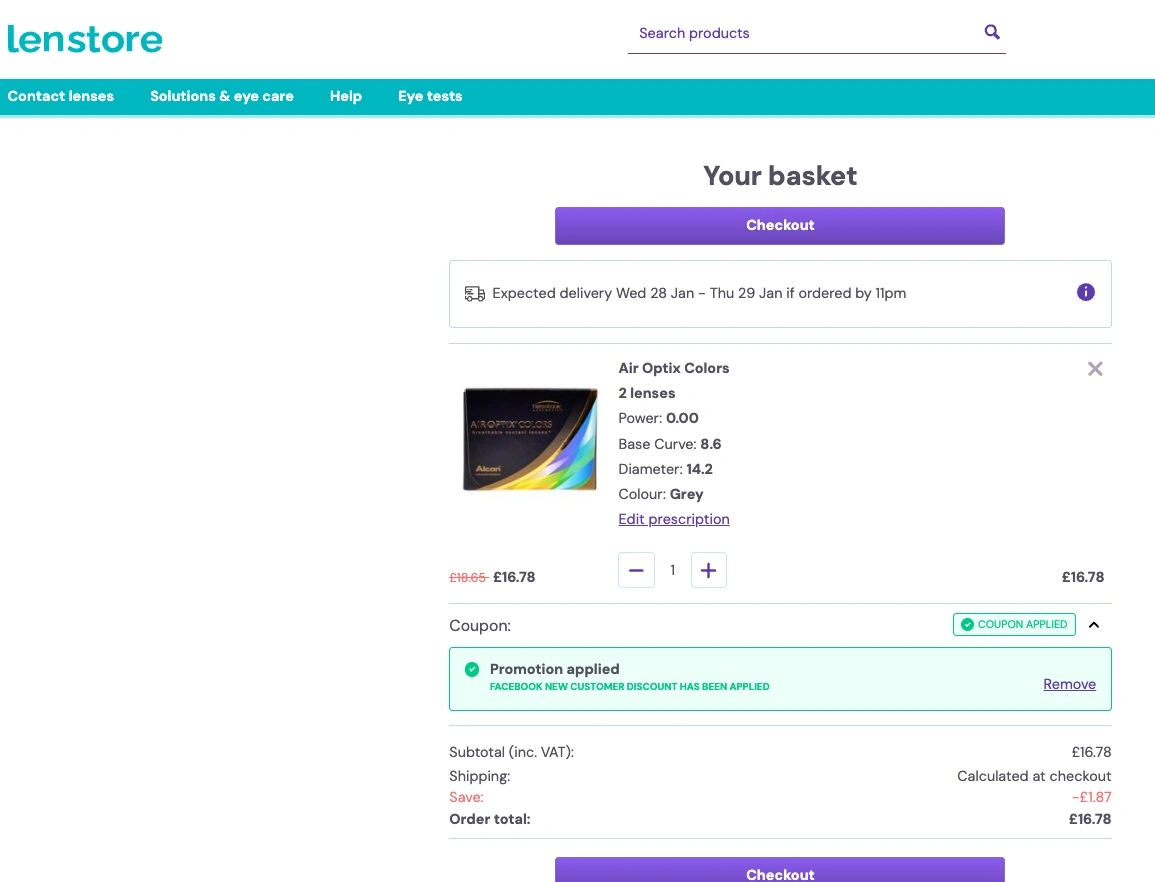Focus the Search products field
Viewport: 1155px width, 882px height.
point(800,33)
